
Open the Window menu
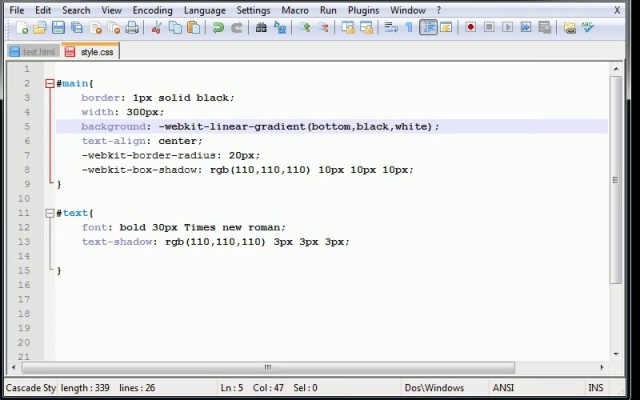pyautogui.click(x=408, y=10)
